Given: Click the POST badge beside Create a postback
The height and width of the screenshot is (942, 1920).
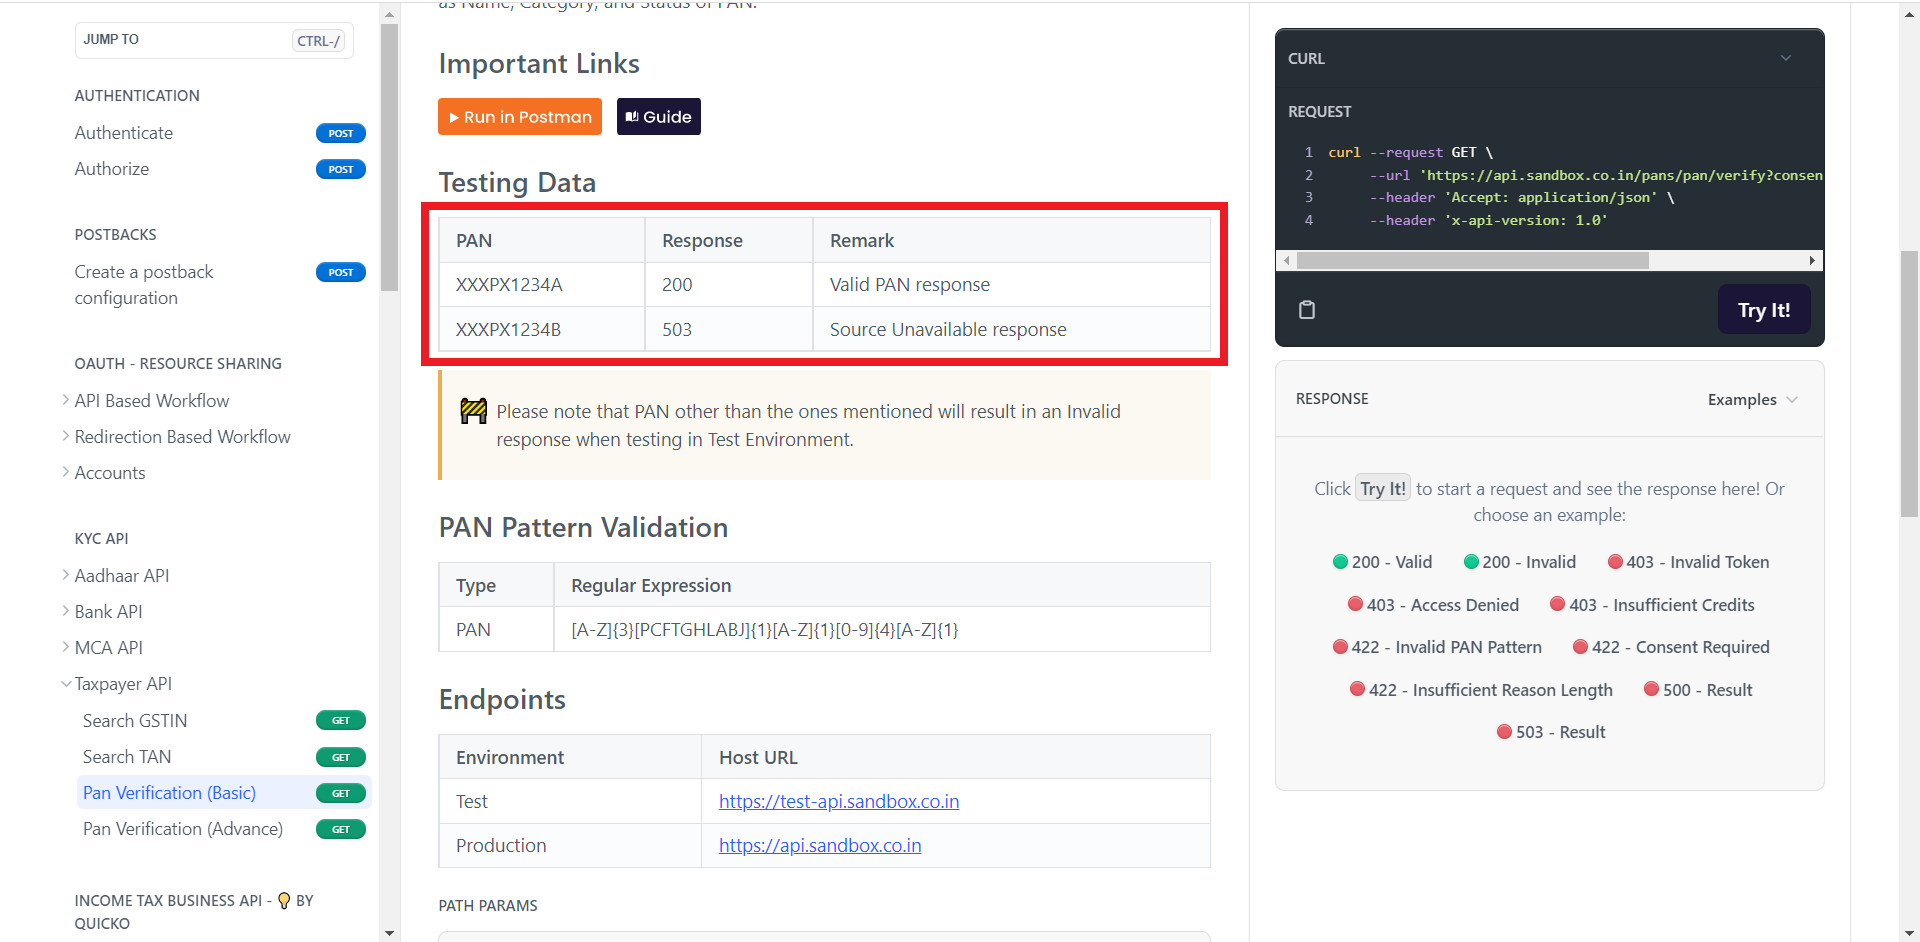Looking at the screenshot, I should (x=341, y=272).
